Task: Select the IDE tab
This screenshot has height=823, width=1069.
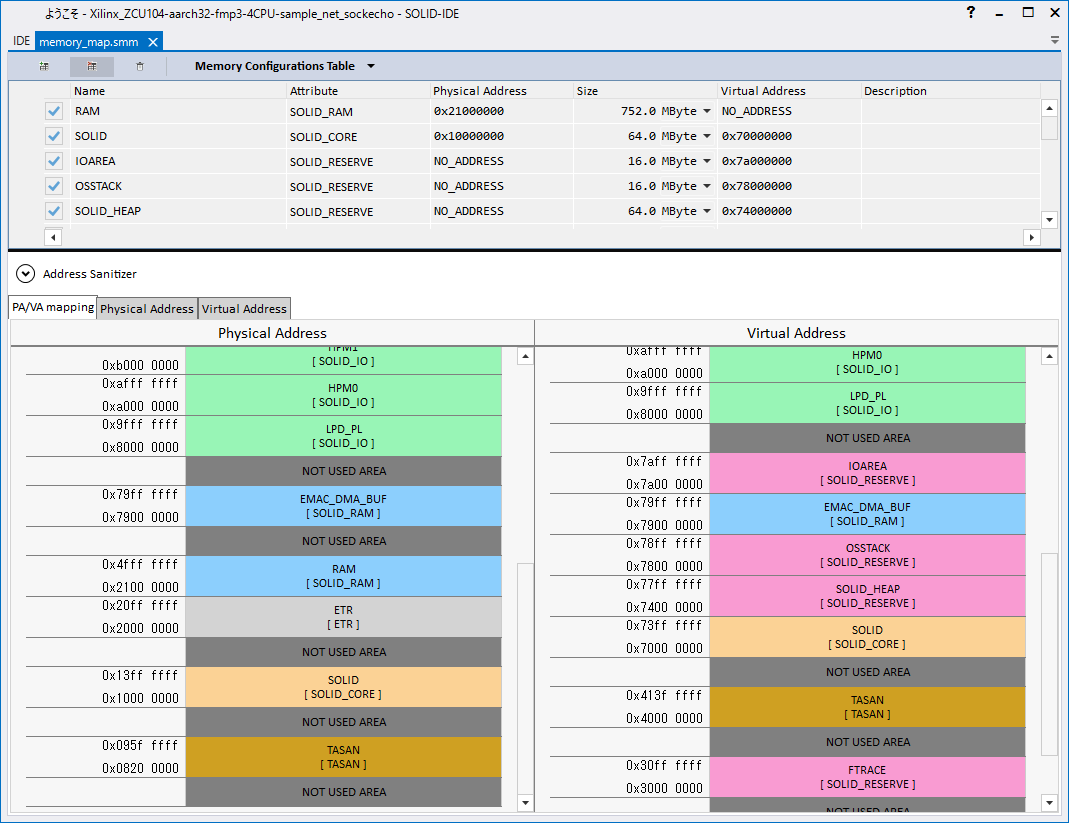Action: [21, 42]
